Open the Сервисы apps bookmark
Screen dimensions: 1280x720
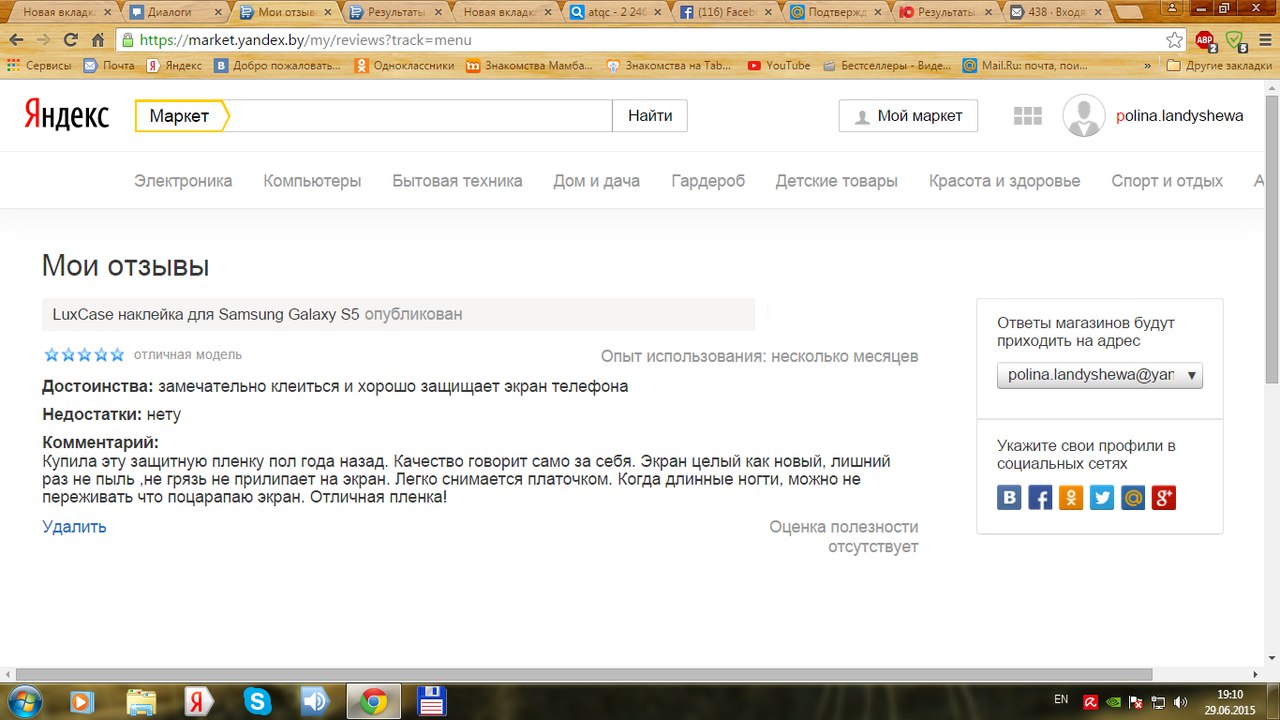39,66
